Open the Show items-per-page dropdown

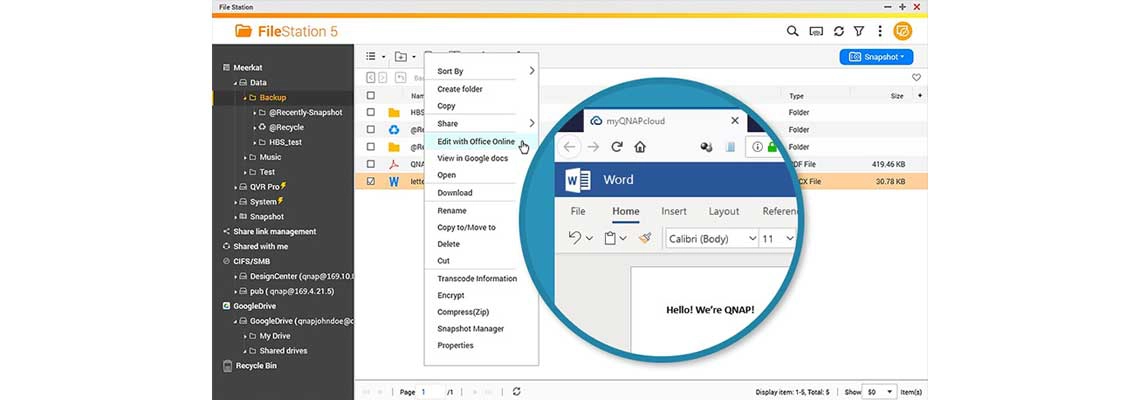[881, 391]
